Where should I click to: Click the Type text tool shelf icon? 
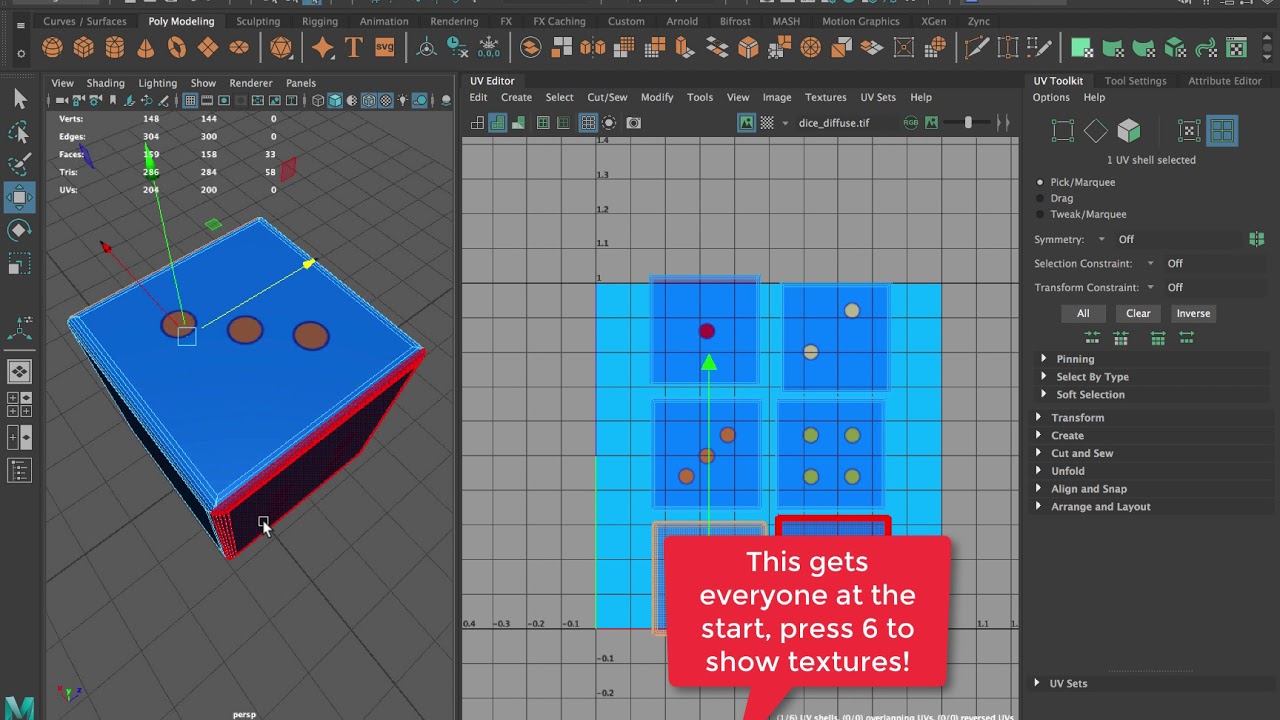[x=353, y=47]
